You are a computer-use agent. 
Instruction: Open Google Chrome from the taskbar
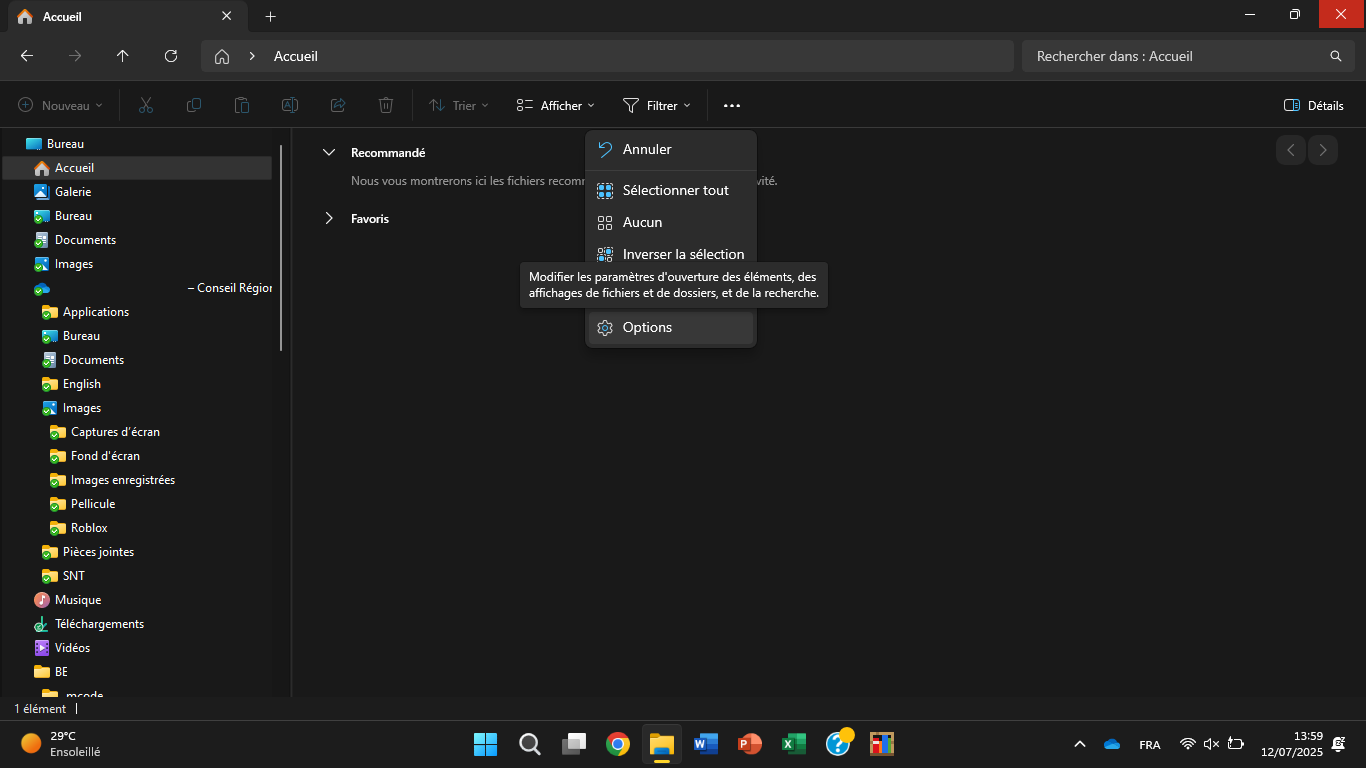tap(617, 744)
